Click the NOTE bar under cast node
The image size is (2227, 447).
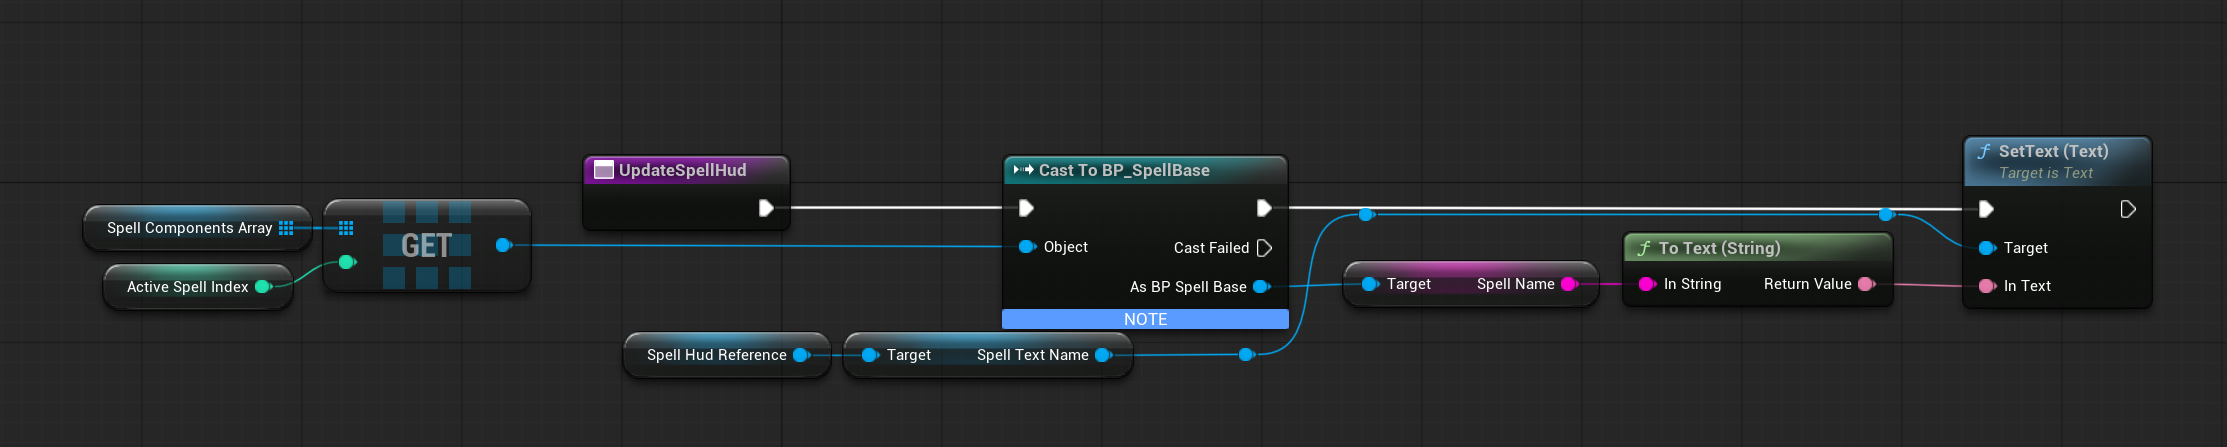(x=1145, y=319)
